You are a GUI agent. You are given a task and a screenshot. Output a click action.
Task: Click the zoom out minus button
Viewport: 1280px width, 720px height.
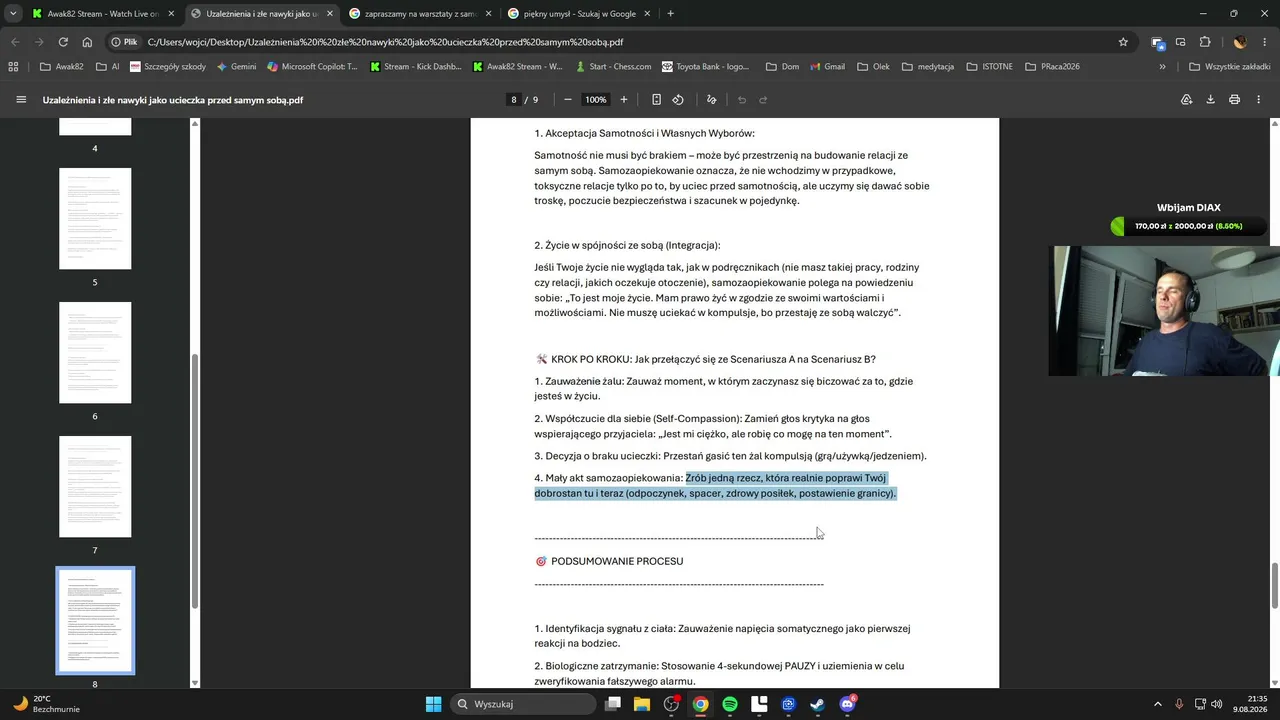pyautogui.click(x=568, y=100)
